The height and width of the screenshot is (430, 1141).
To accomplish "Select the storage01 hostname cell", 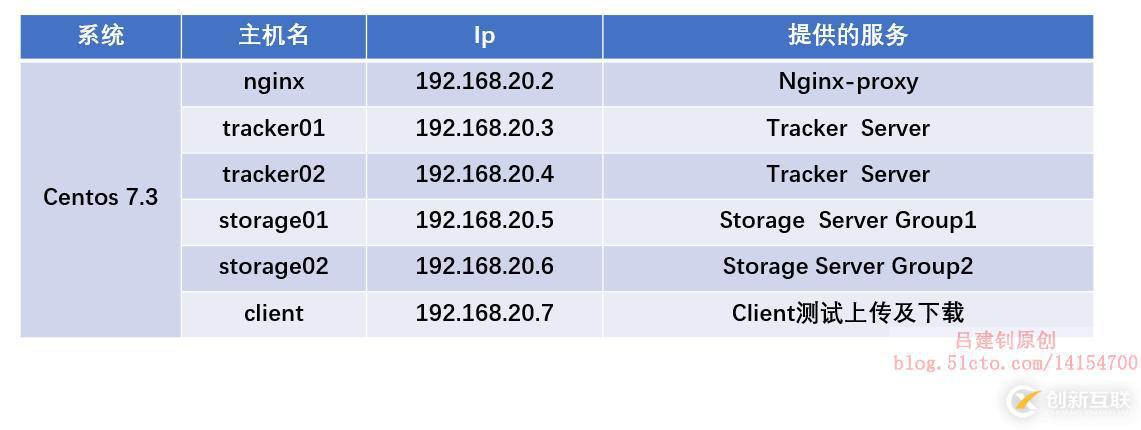I will 273,220.
